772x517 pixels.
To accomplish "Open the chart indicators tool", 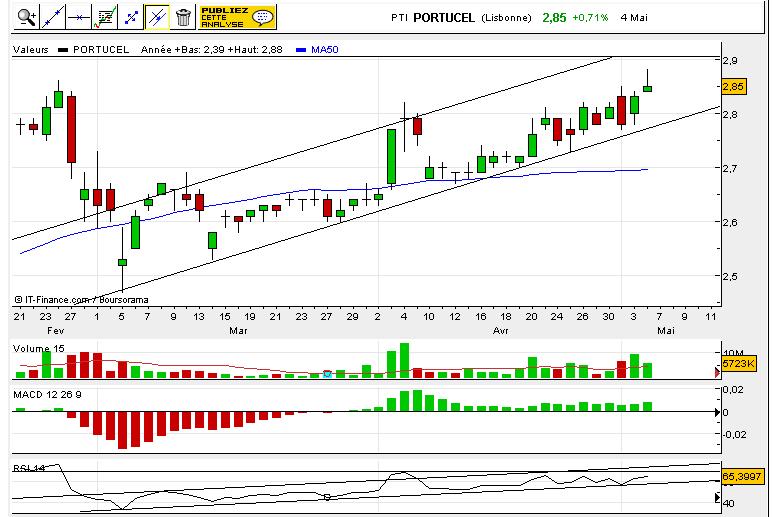I will (105, 17).
